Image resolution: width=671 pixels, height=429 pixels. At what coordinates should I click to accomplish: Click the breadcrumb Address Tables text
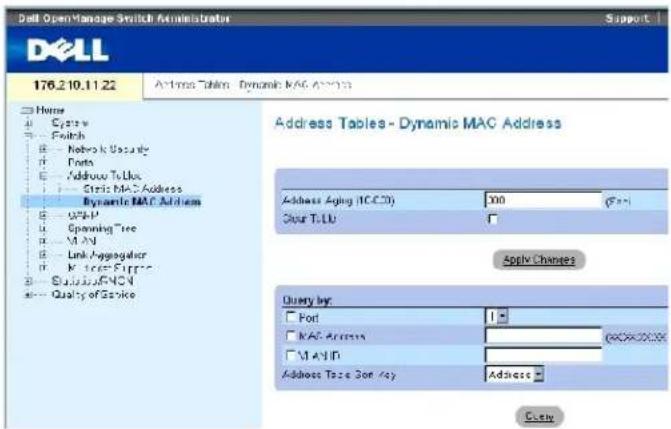click(192, 85)
